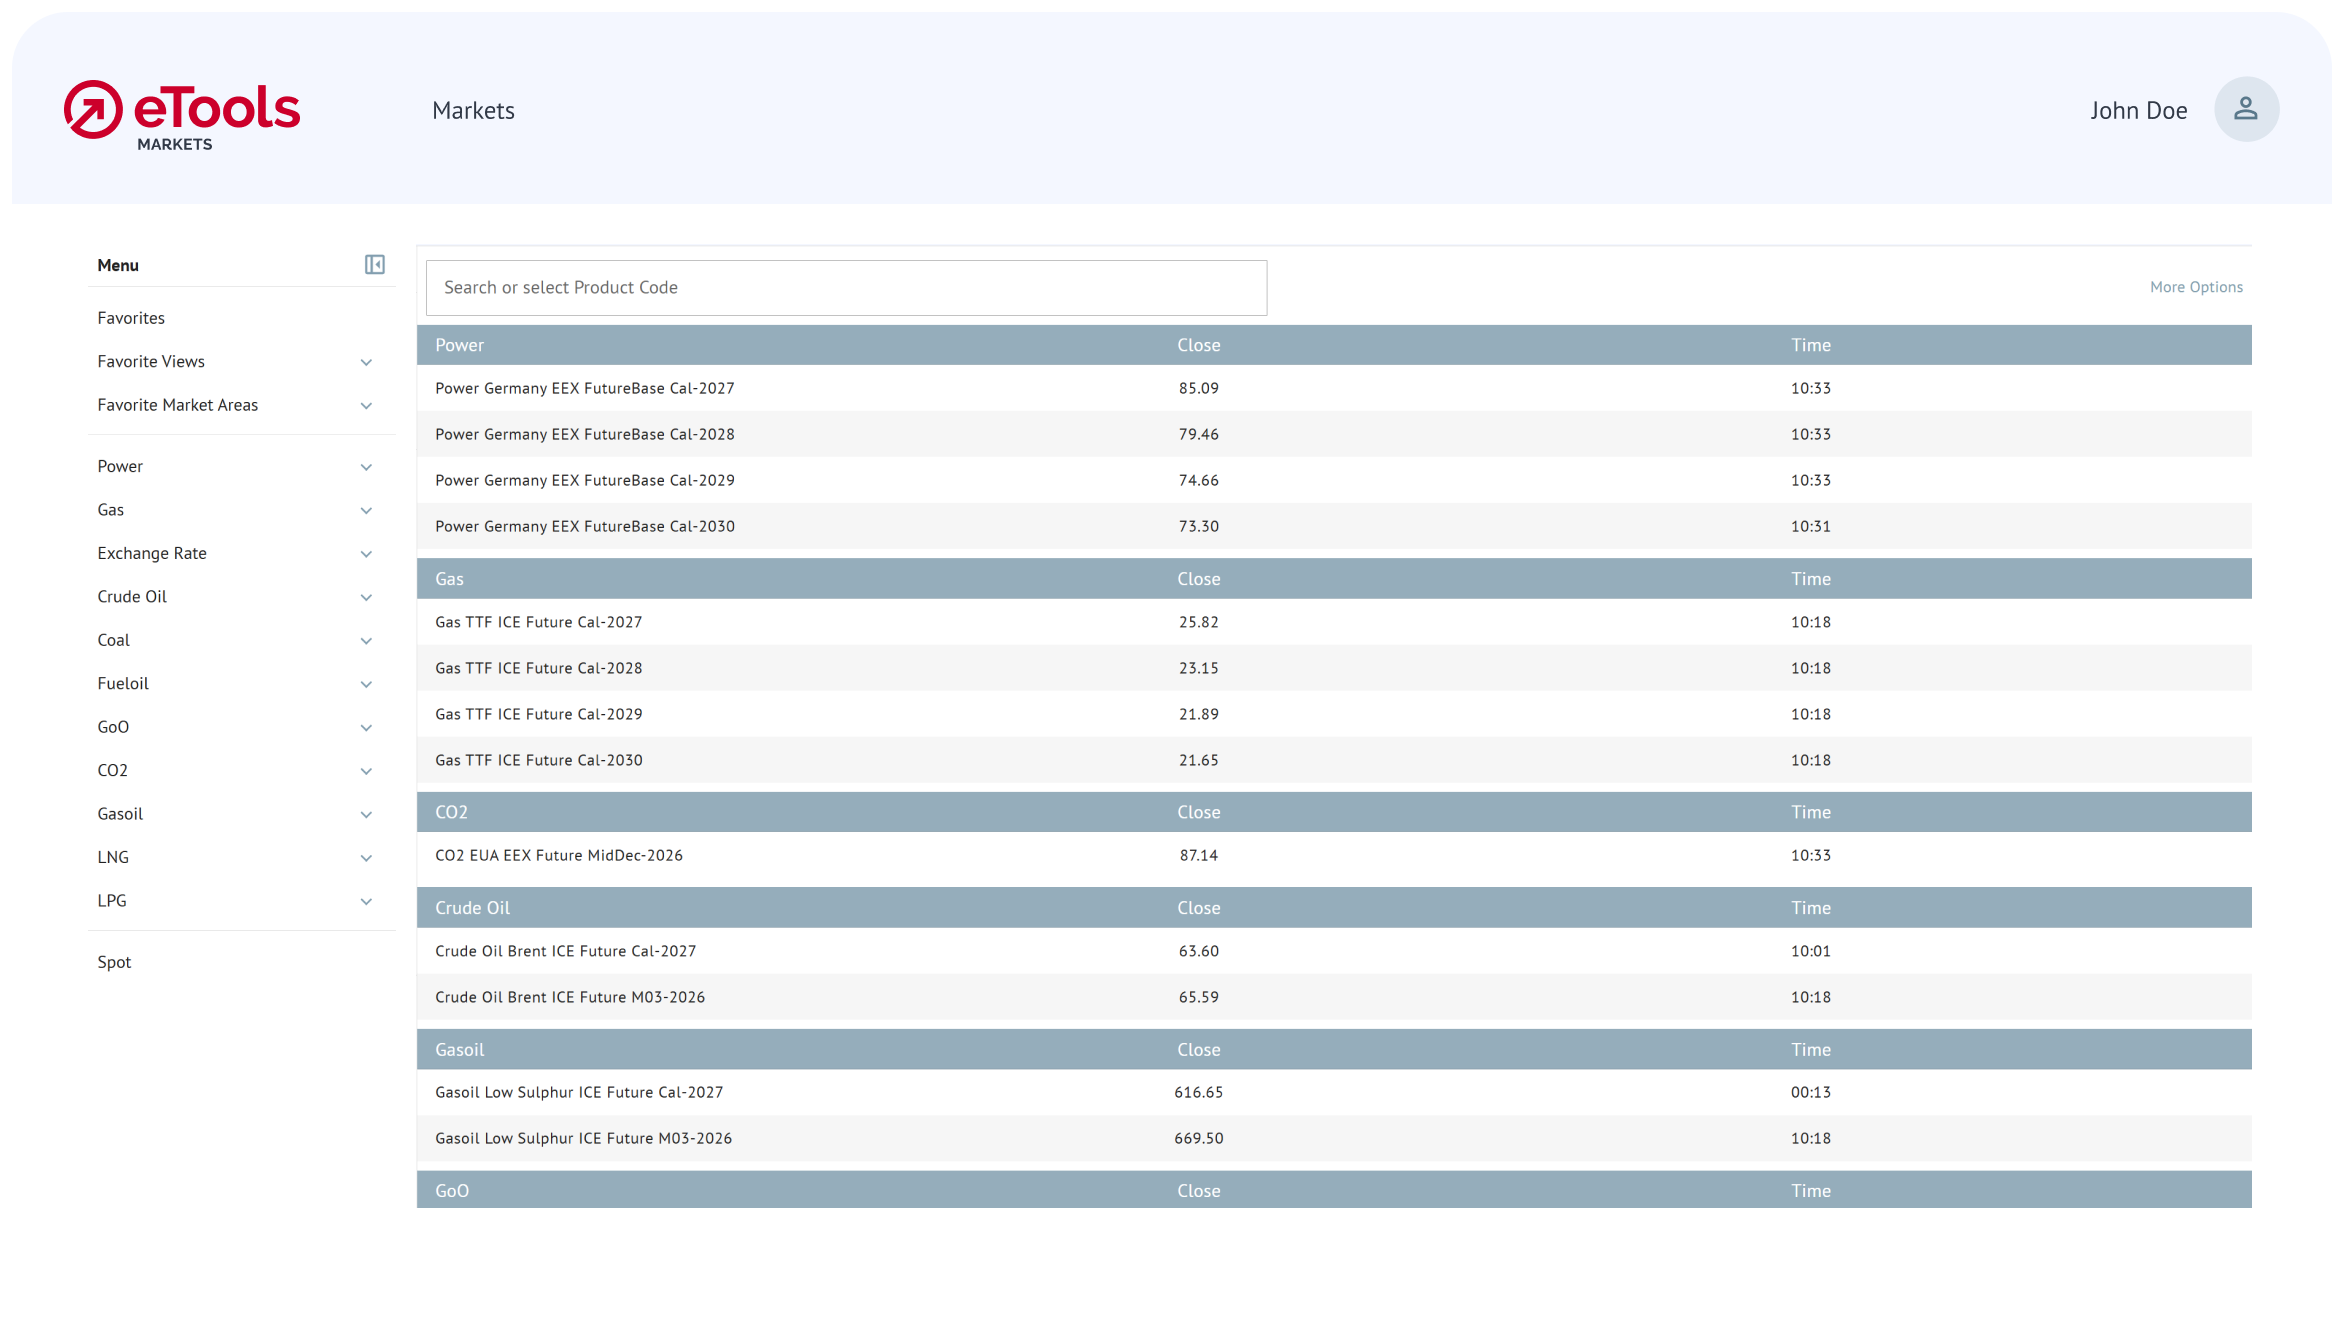The image size is (2344, 1331).
Task: Focus the Product Code search field
Action: (x=846, y=288)
